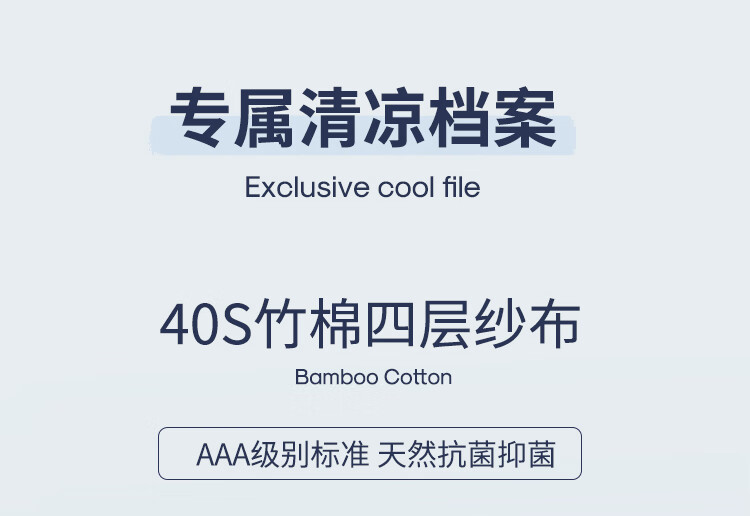
Task: Select the characters 四层 in the title
Action: click(x=417, y=323)
